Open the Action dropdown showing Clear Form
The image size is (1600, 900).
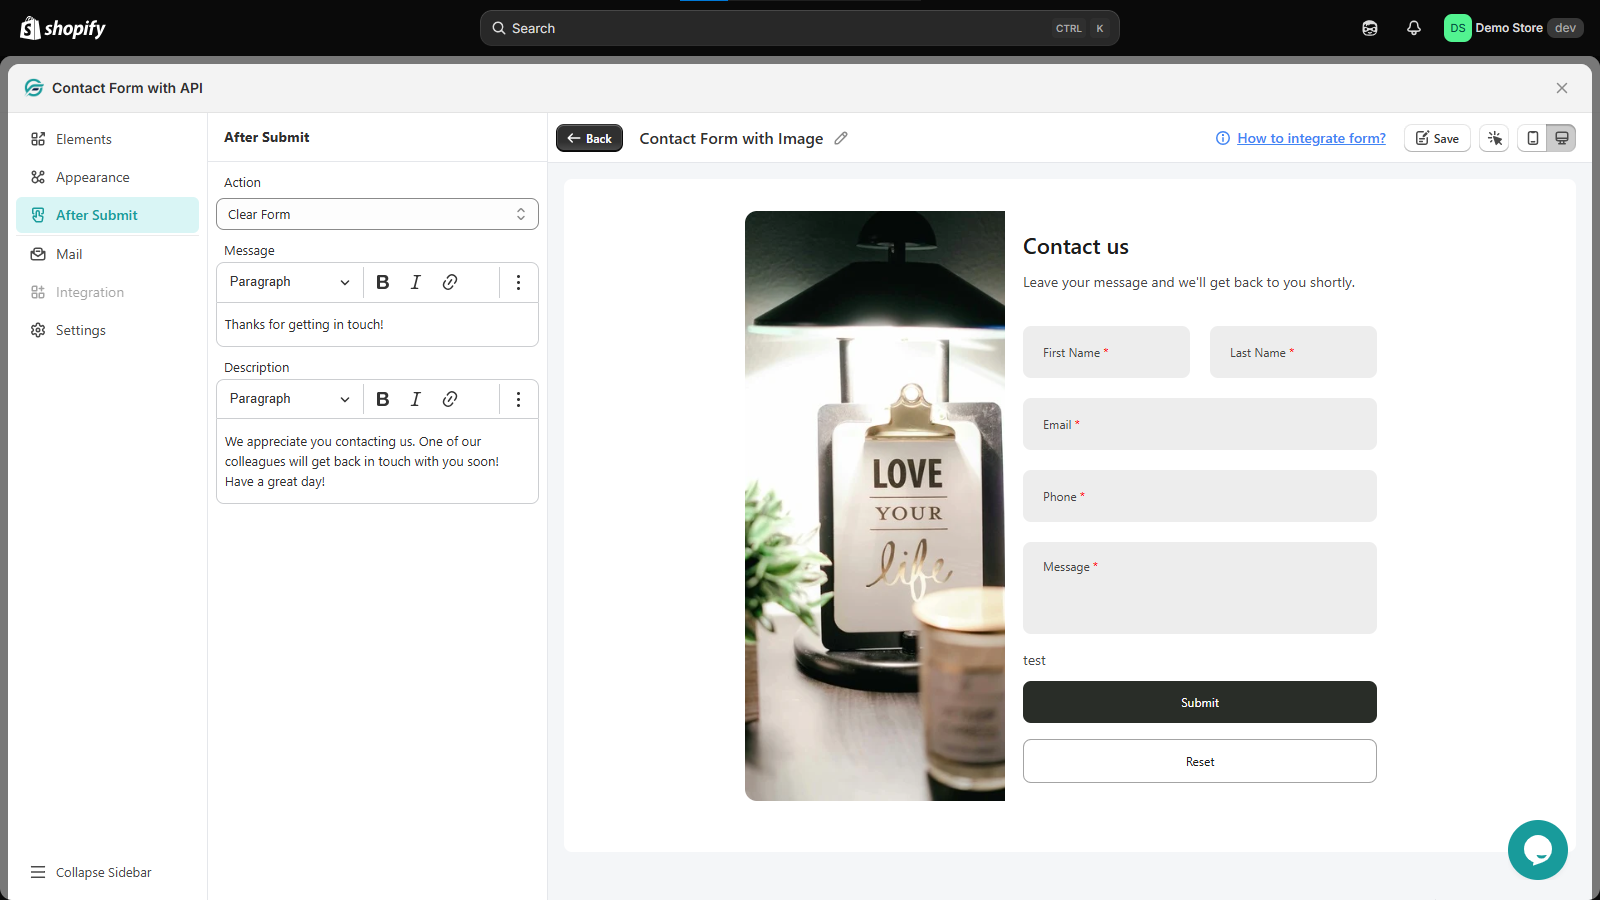[377, 214]
